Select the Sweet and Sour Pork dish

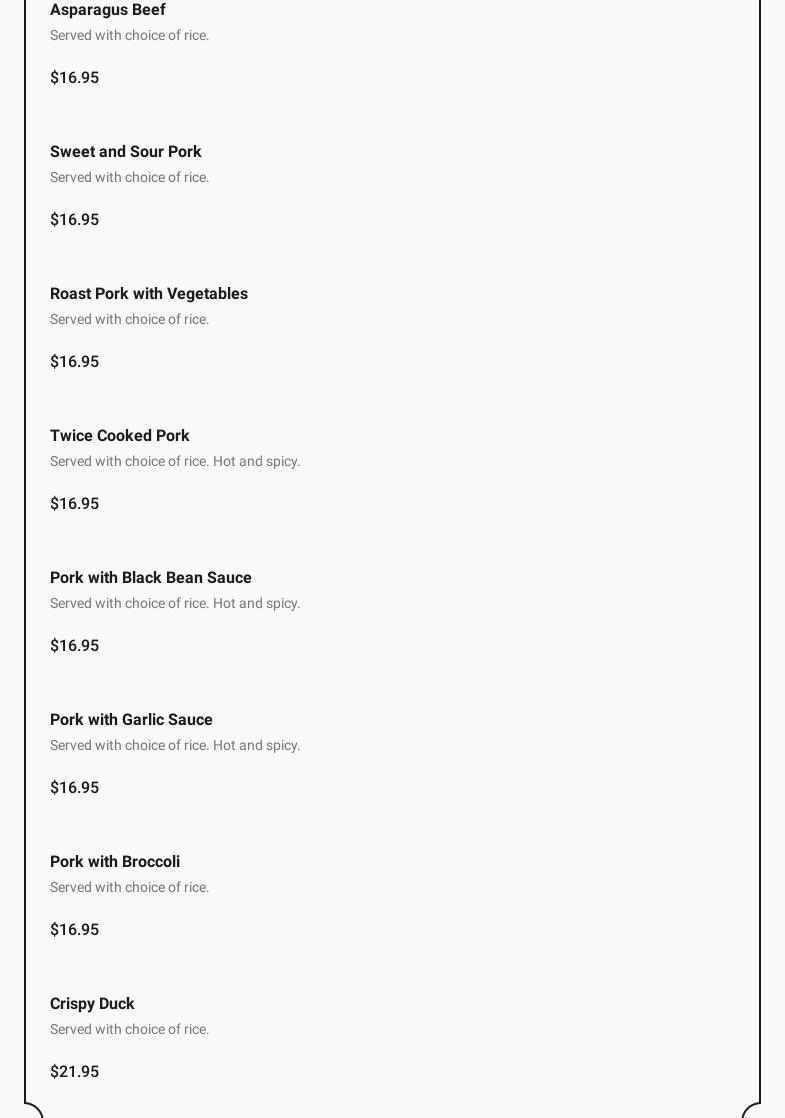(126, 152)
